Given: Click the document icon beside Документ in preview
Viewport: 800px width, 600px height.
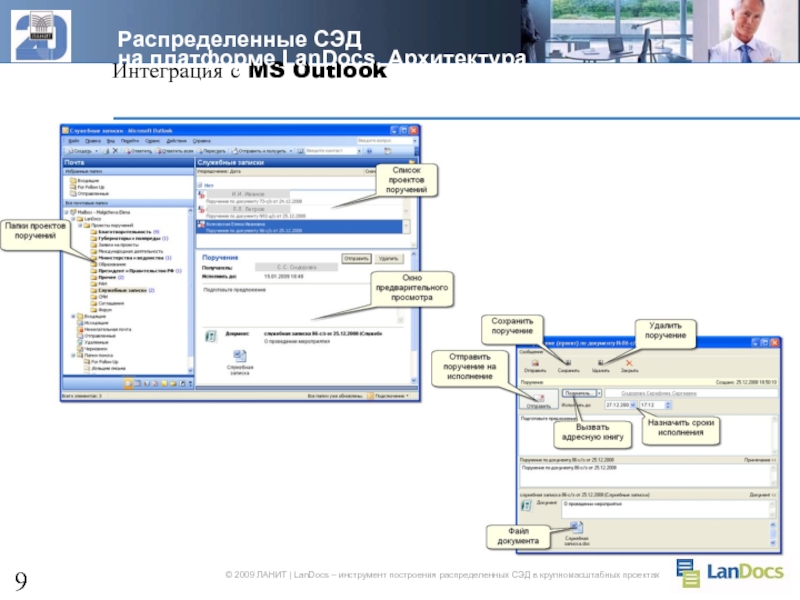Looking at the screenshot, I should pos(211,336).
